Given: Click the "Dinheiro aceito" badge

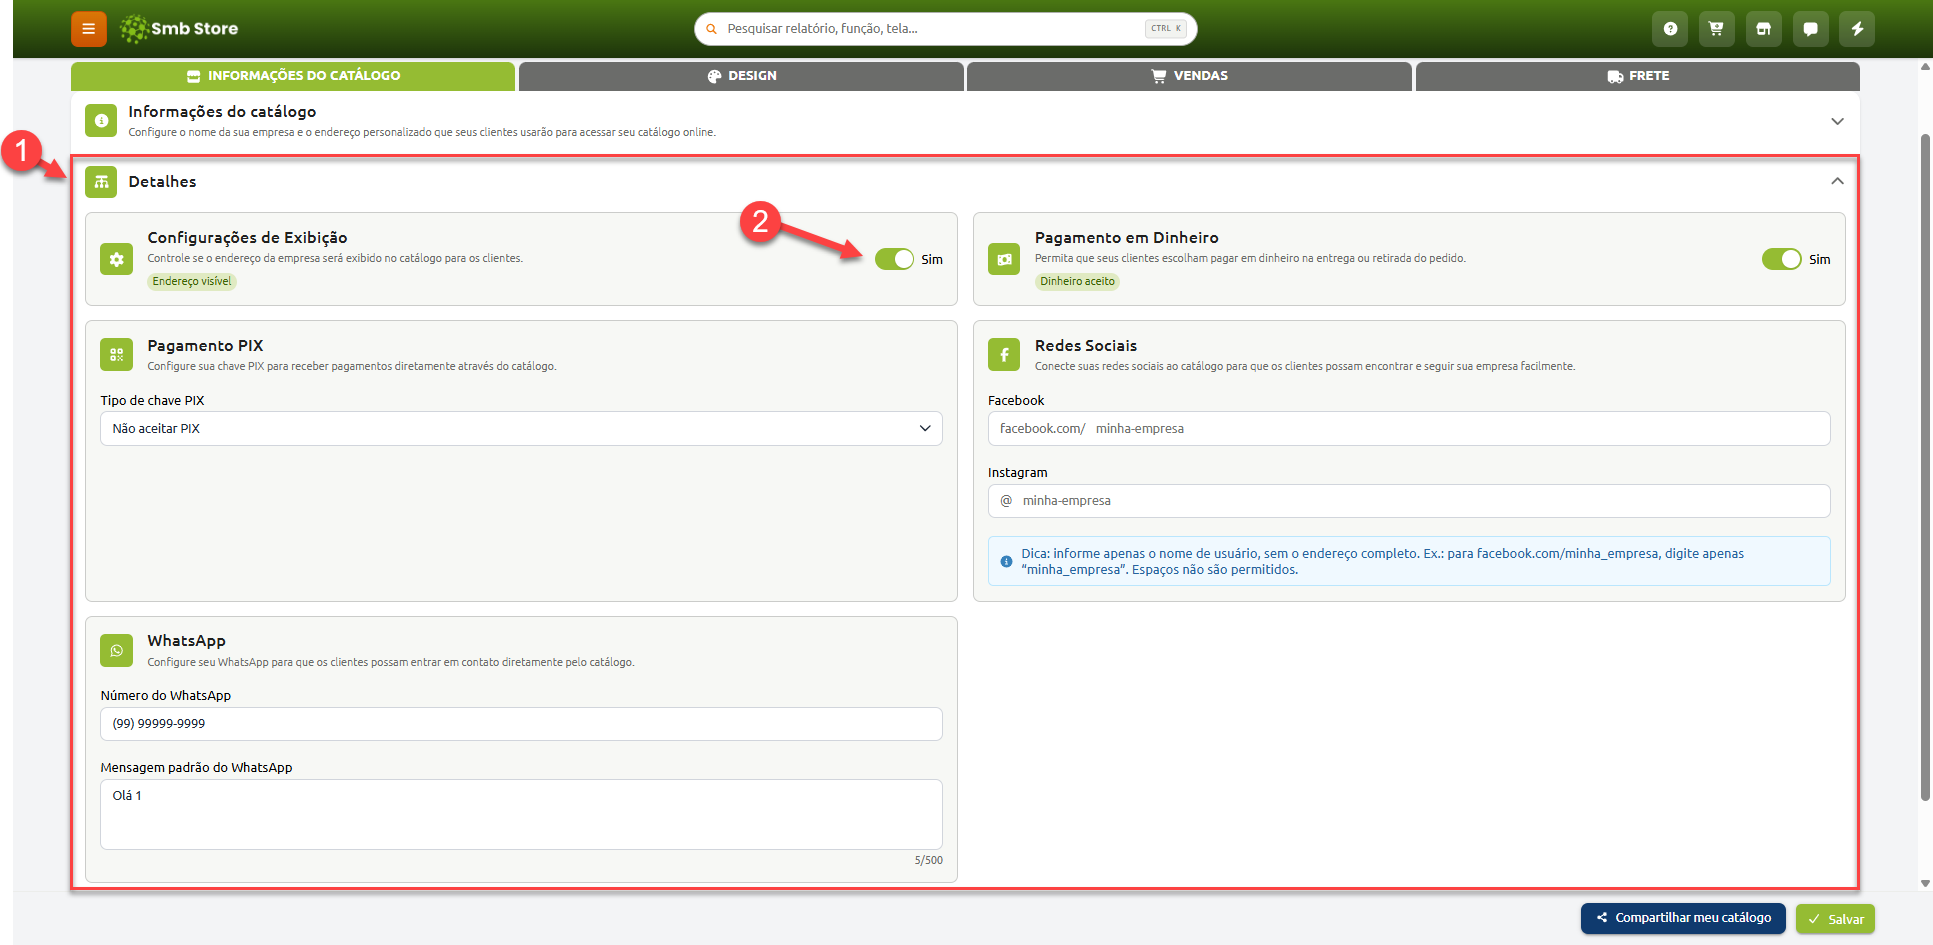Looking at the screenshot, I should coord(1077,282).
